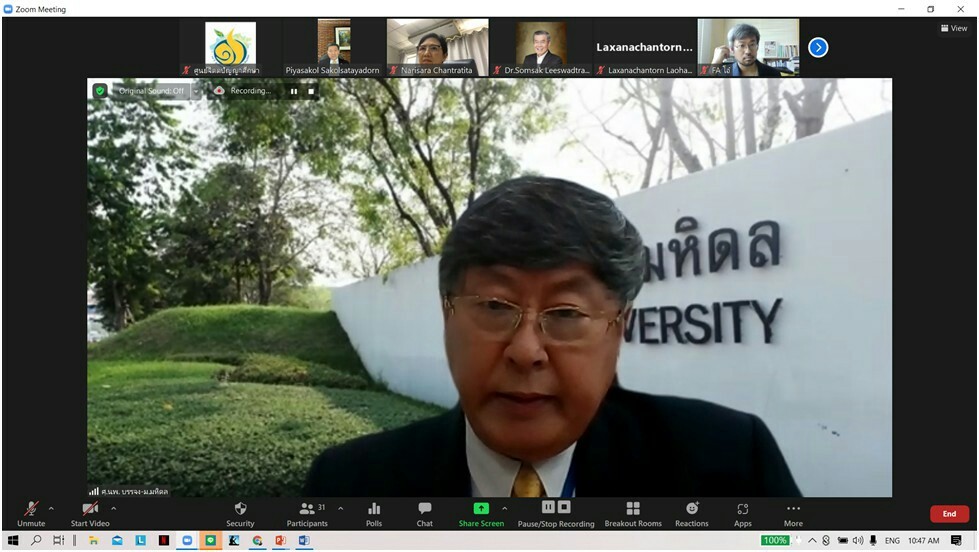
Task: Click the green encryption shield icon
Action: tap(100, 91)
